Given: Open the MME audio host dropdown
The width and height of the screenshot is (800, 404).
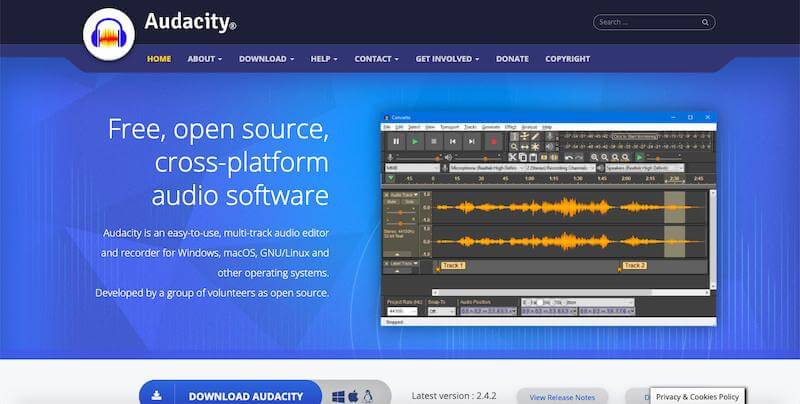Looking at the screenshot, I should pos(412,168).
